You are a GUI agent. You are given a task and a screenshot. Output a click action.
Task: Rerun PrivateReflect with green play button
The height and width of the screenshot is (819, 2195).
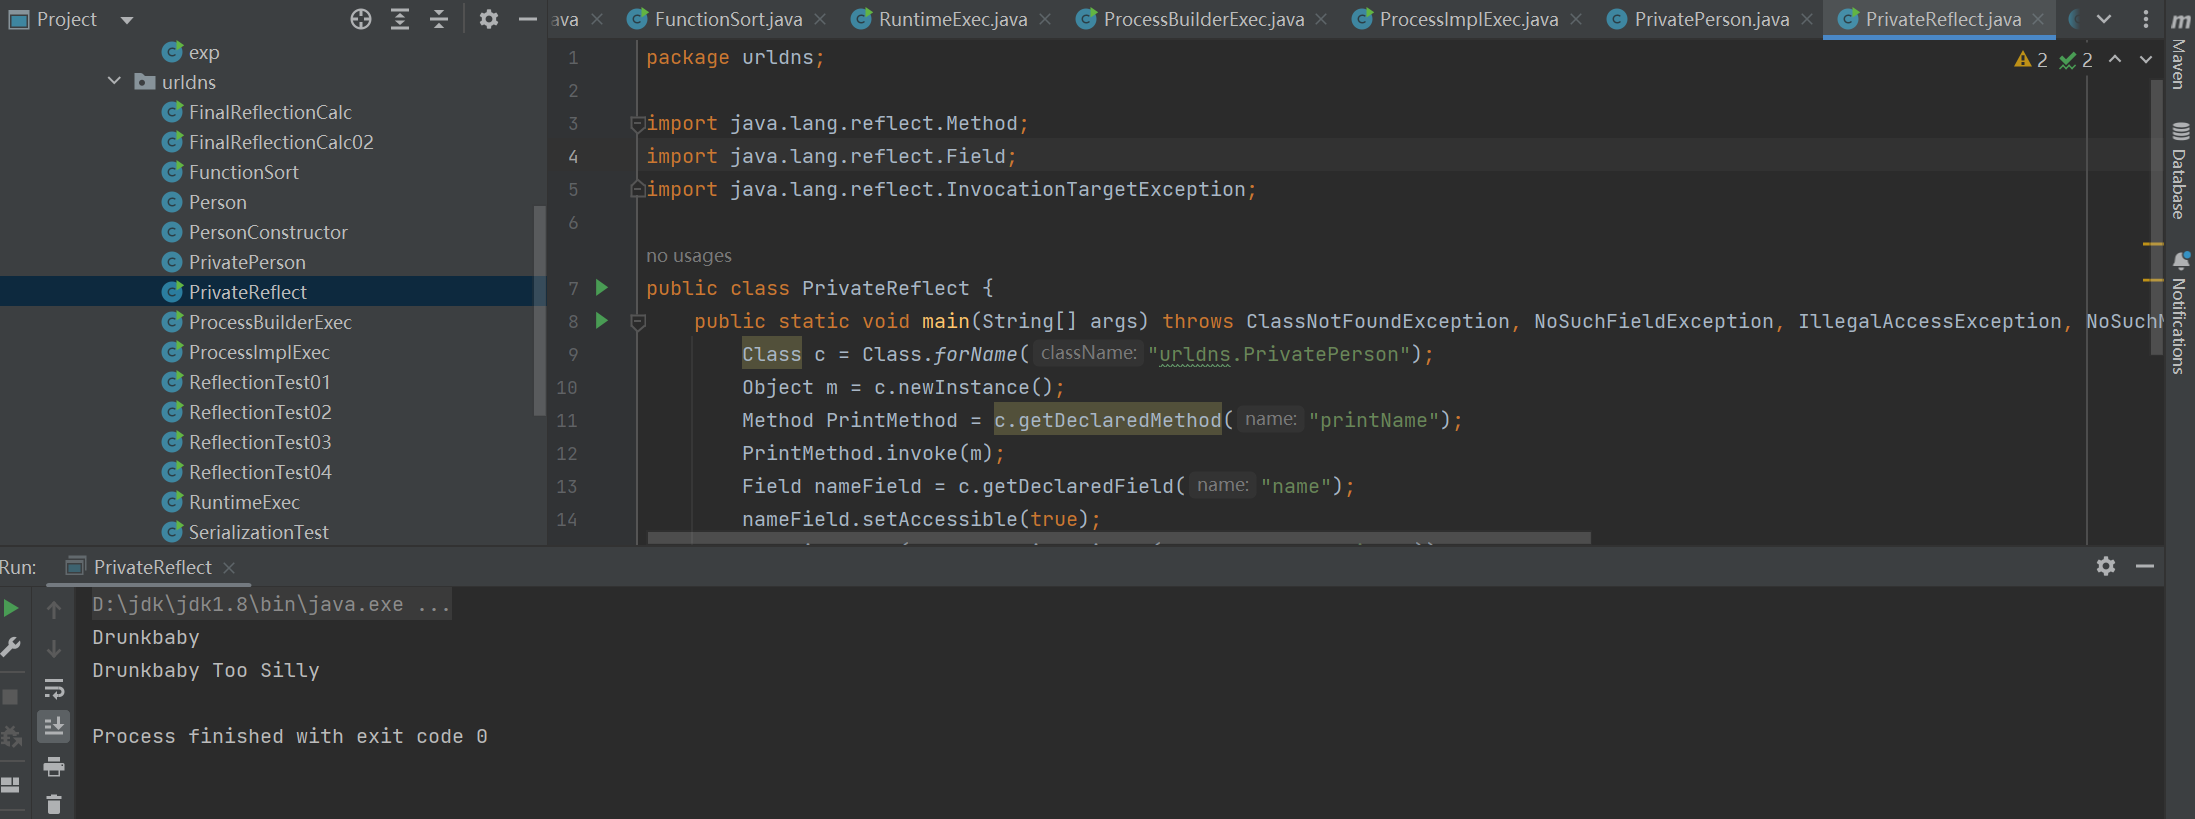click(x=11, y=608)
